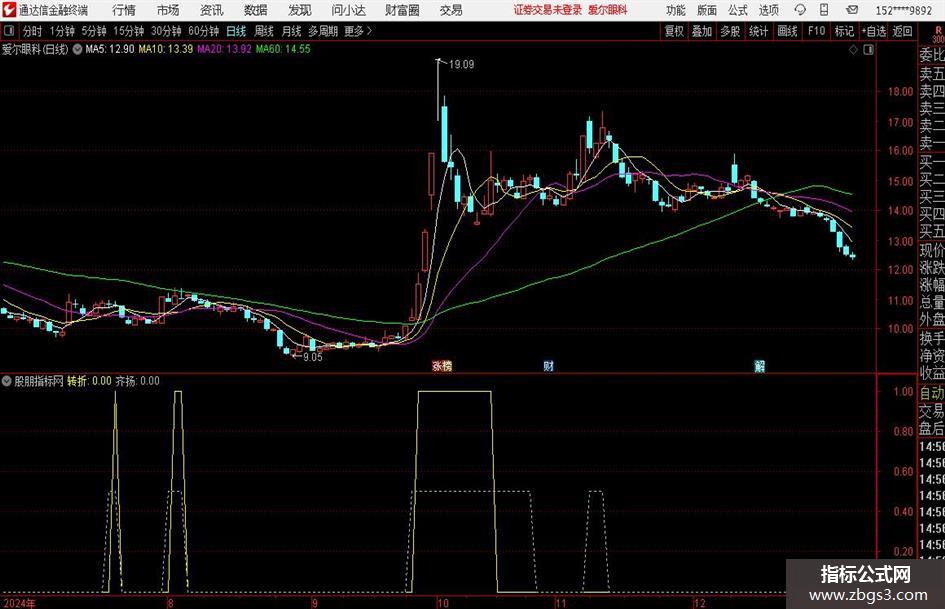945x609 pixels.
Task: Open the customer service headset icon
Action: coord(800,10)
